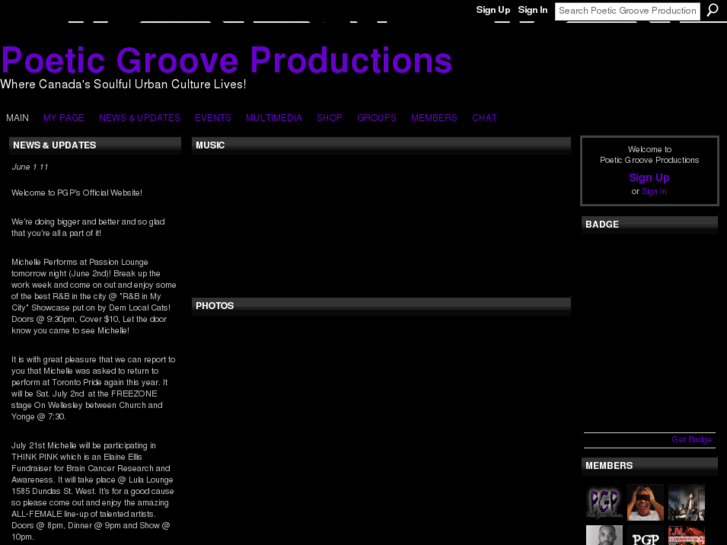Viewport: 727px width, 545px height.
Task: Open the blindfolded face member thumbnail
Action: point(645,503)
